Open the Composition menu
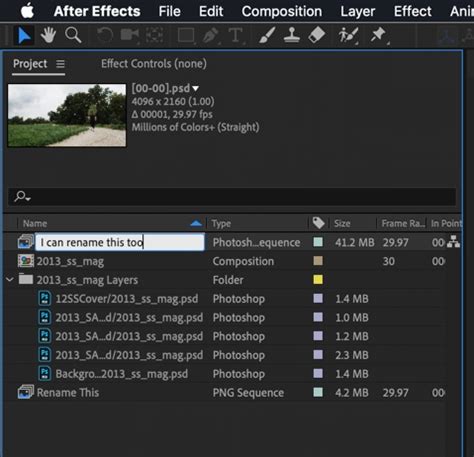The height and width of the screenshot is (457, 474). coord(282,11)
